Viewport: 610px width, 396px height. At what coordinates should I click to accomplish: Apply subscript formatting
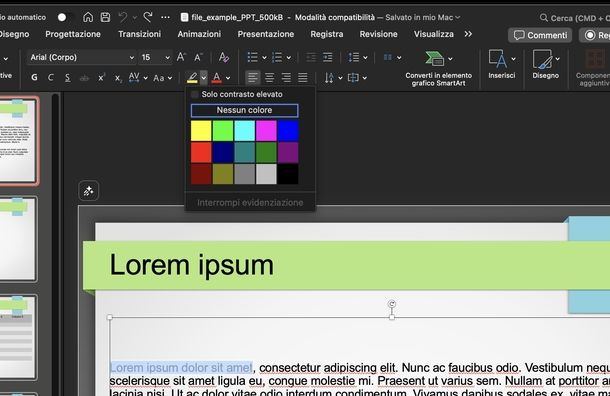pos(118,78)
